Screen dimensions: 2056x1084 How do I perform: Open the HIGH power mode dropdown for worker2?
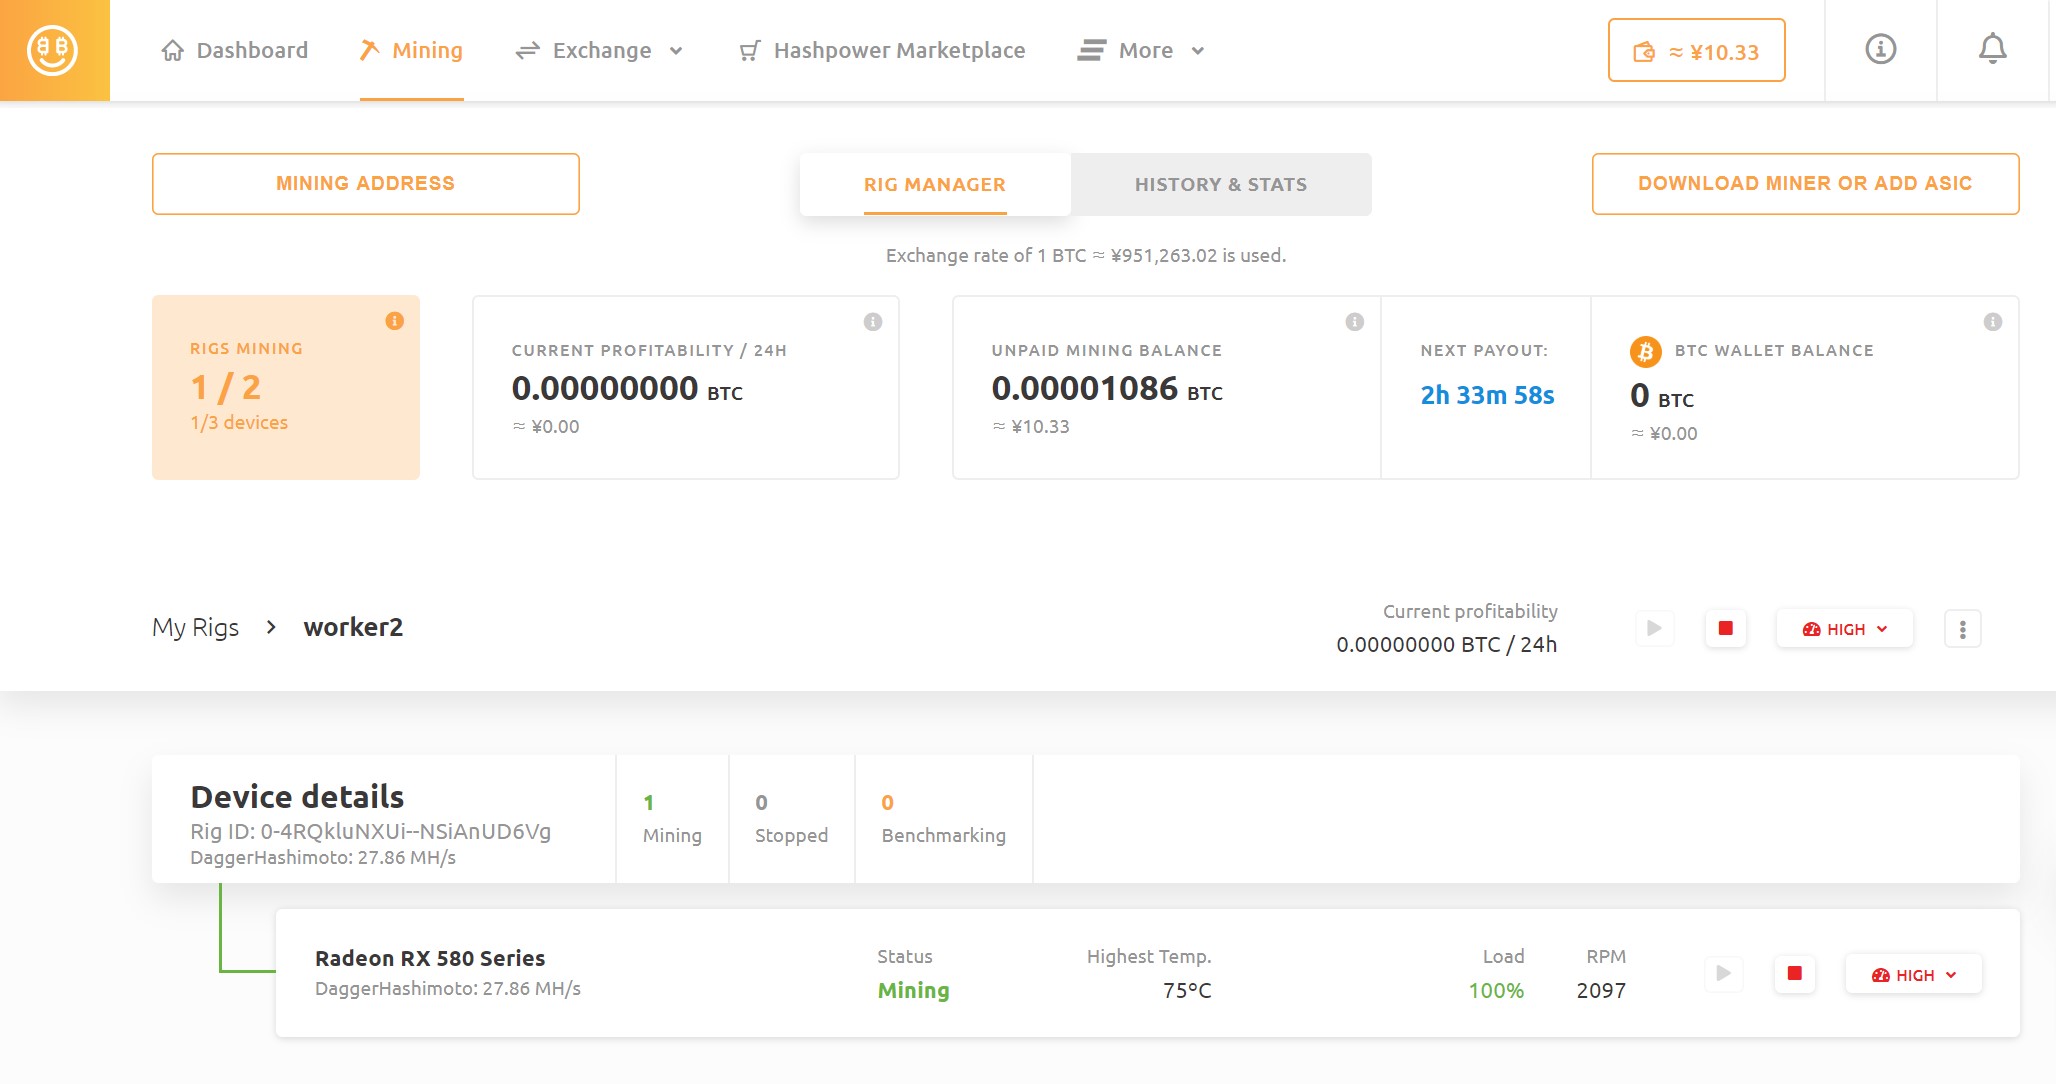1843,627
